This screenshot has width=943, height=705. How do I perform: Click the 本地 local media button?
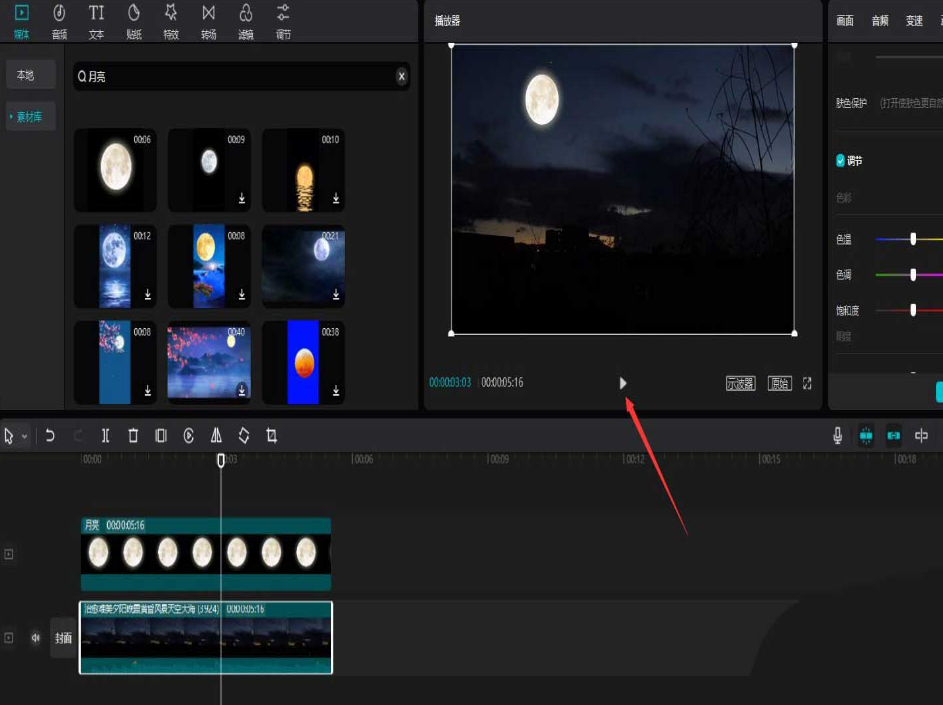(25, 75)
